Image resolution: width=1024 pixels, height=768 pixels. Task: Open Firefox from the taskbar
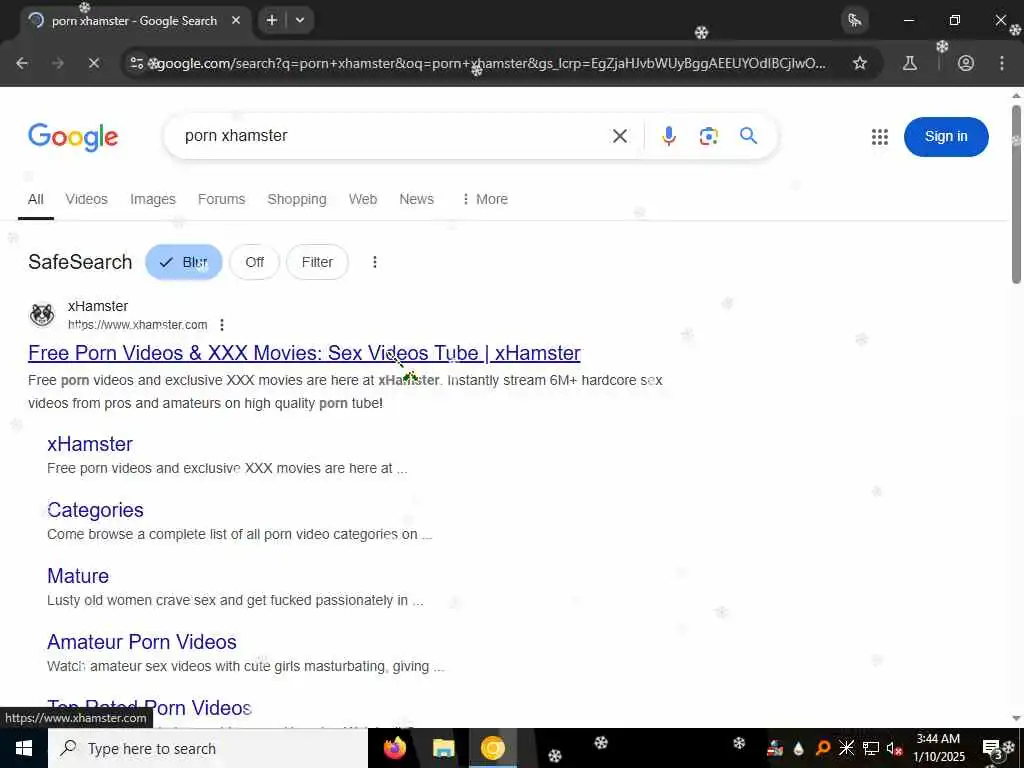[395, 748]
